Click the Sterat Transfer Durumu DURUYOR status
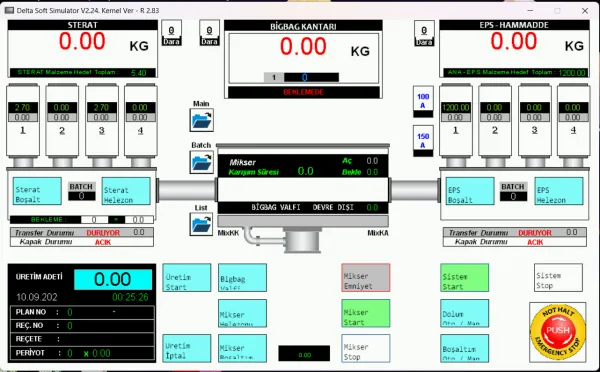The height and width of the screenshot is (372, 600). (103, 233)
